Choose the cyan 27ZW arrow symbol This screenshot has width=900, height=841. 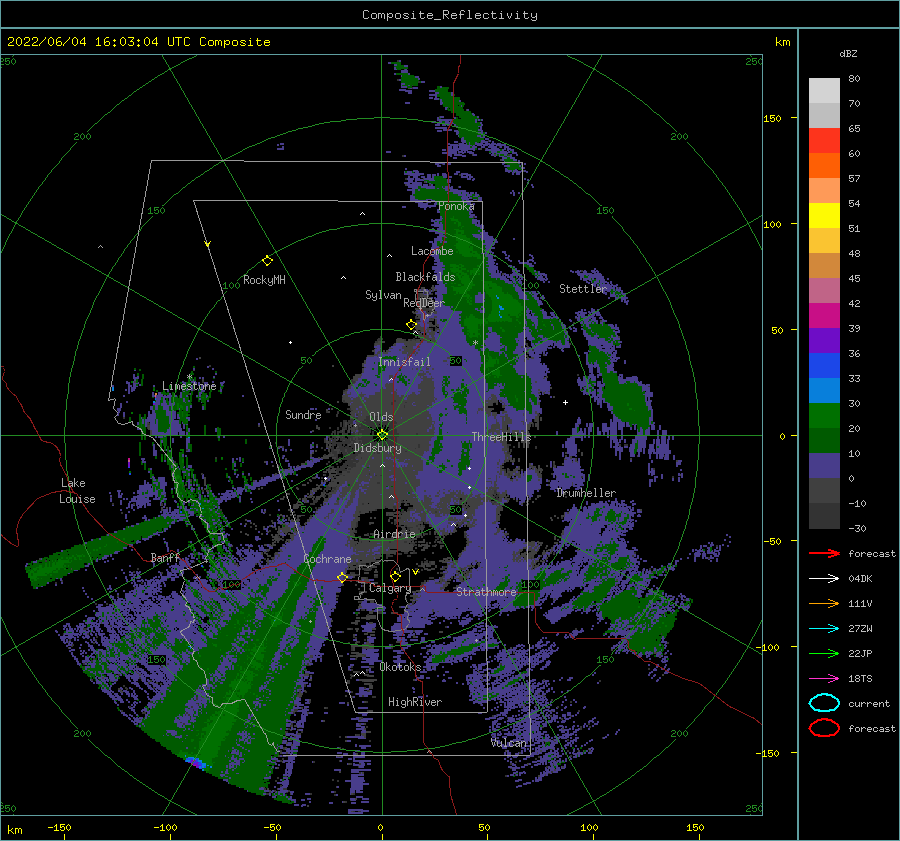click(824, 629)
